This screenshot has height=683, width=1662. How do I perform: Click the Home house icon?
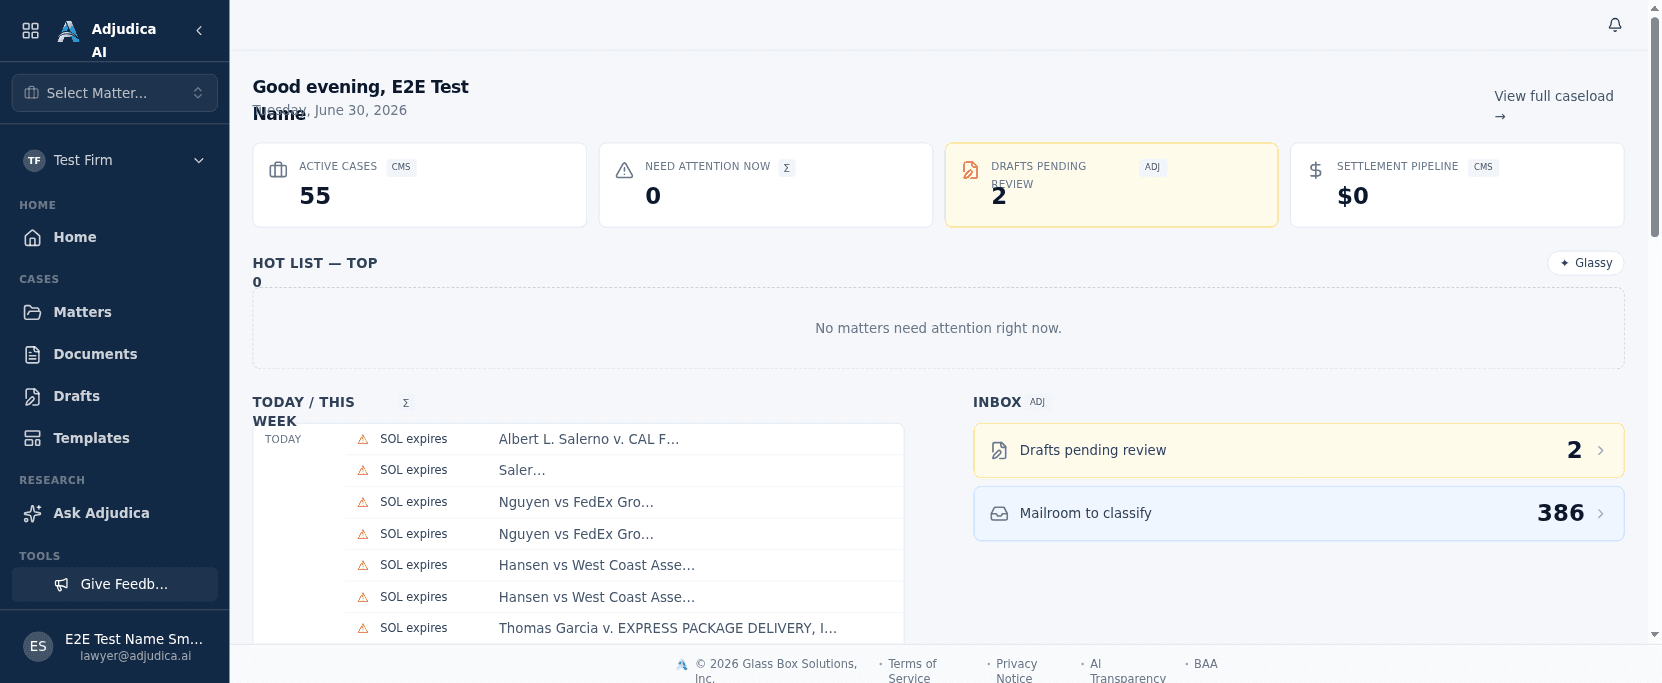point(33,238)
